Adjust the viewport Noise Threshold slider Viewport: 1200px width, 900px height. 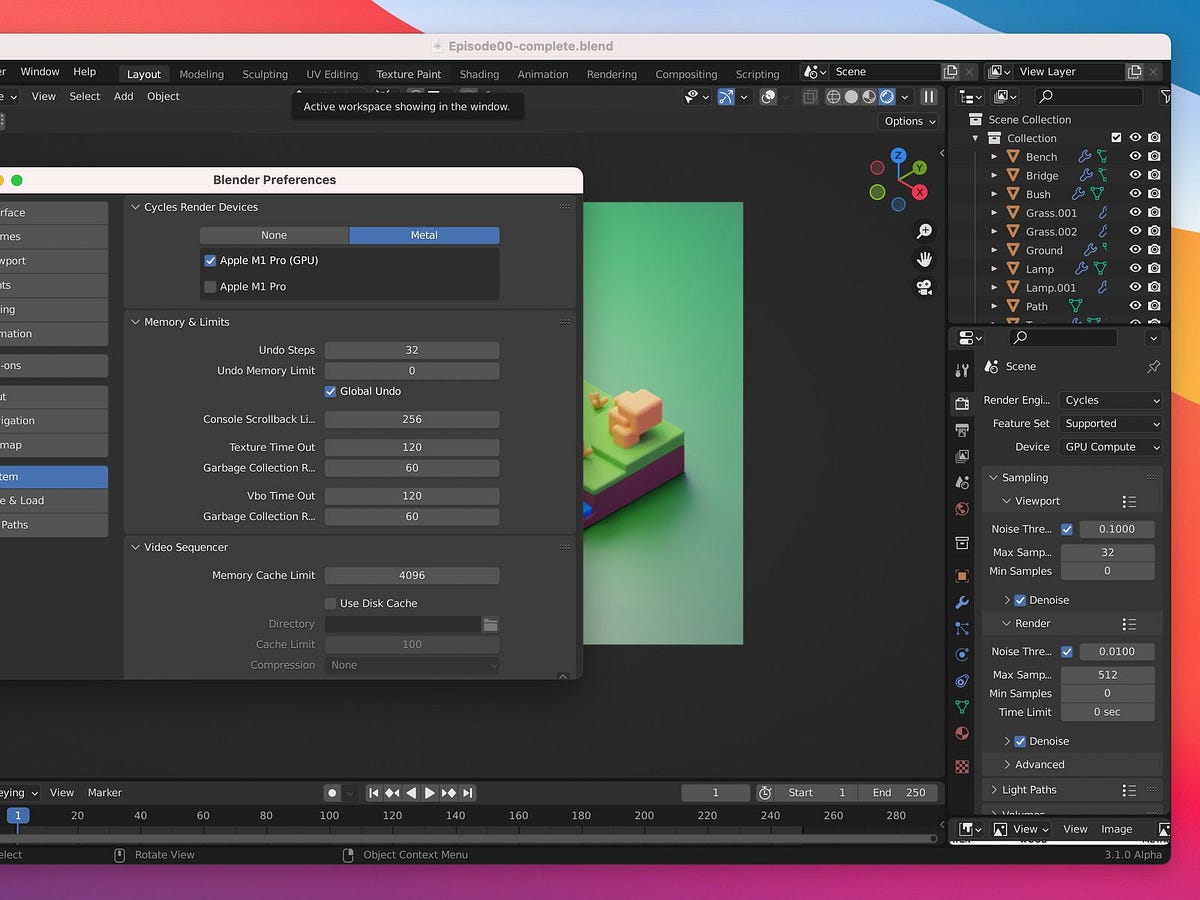coord(1117,529)
